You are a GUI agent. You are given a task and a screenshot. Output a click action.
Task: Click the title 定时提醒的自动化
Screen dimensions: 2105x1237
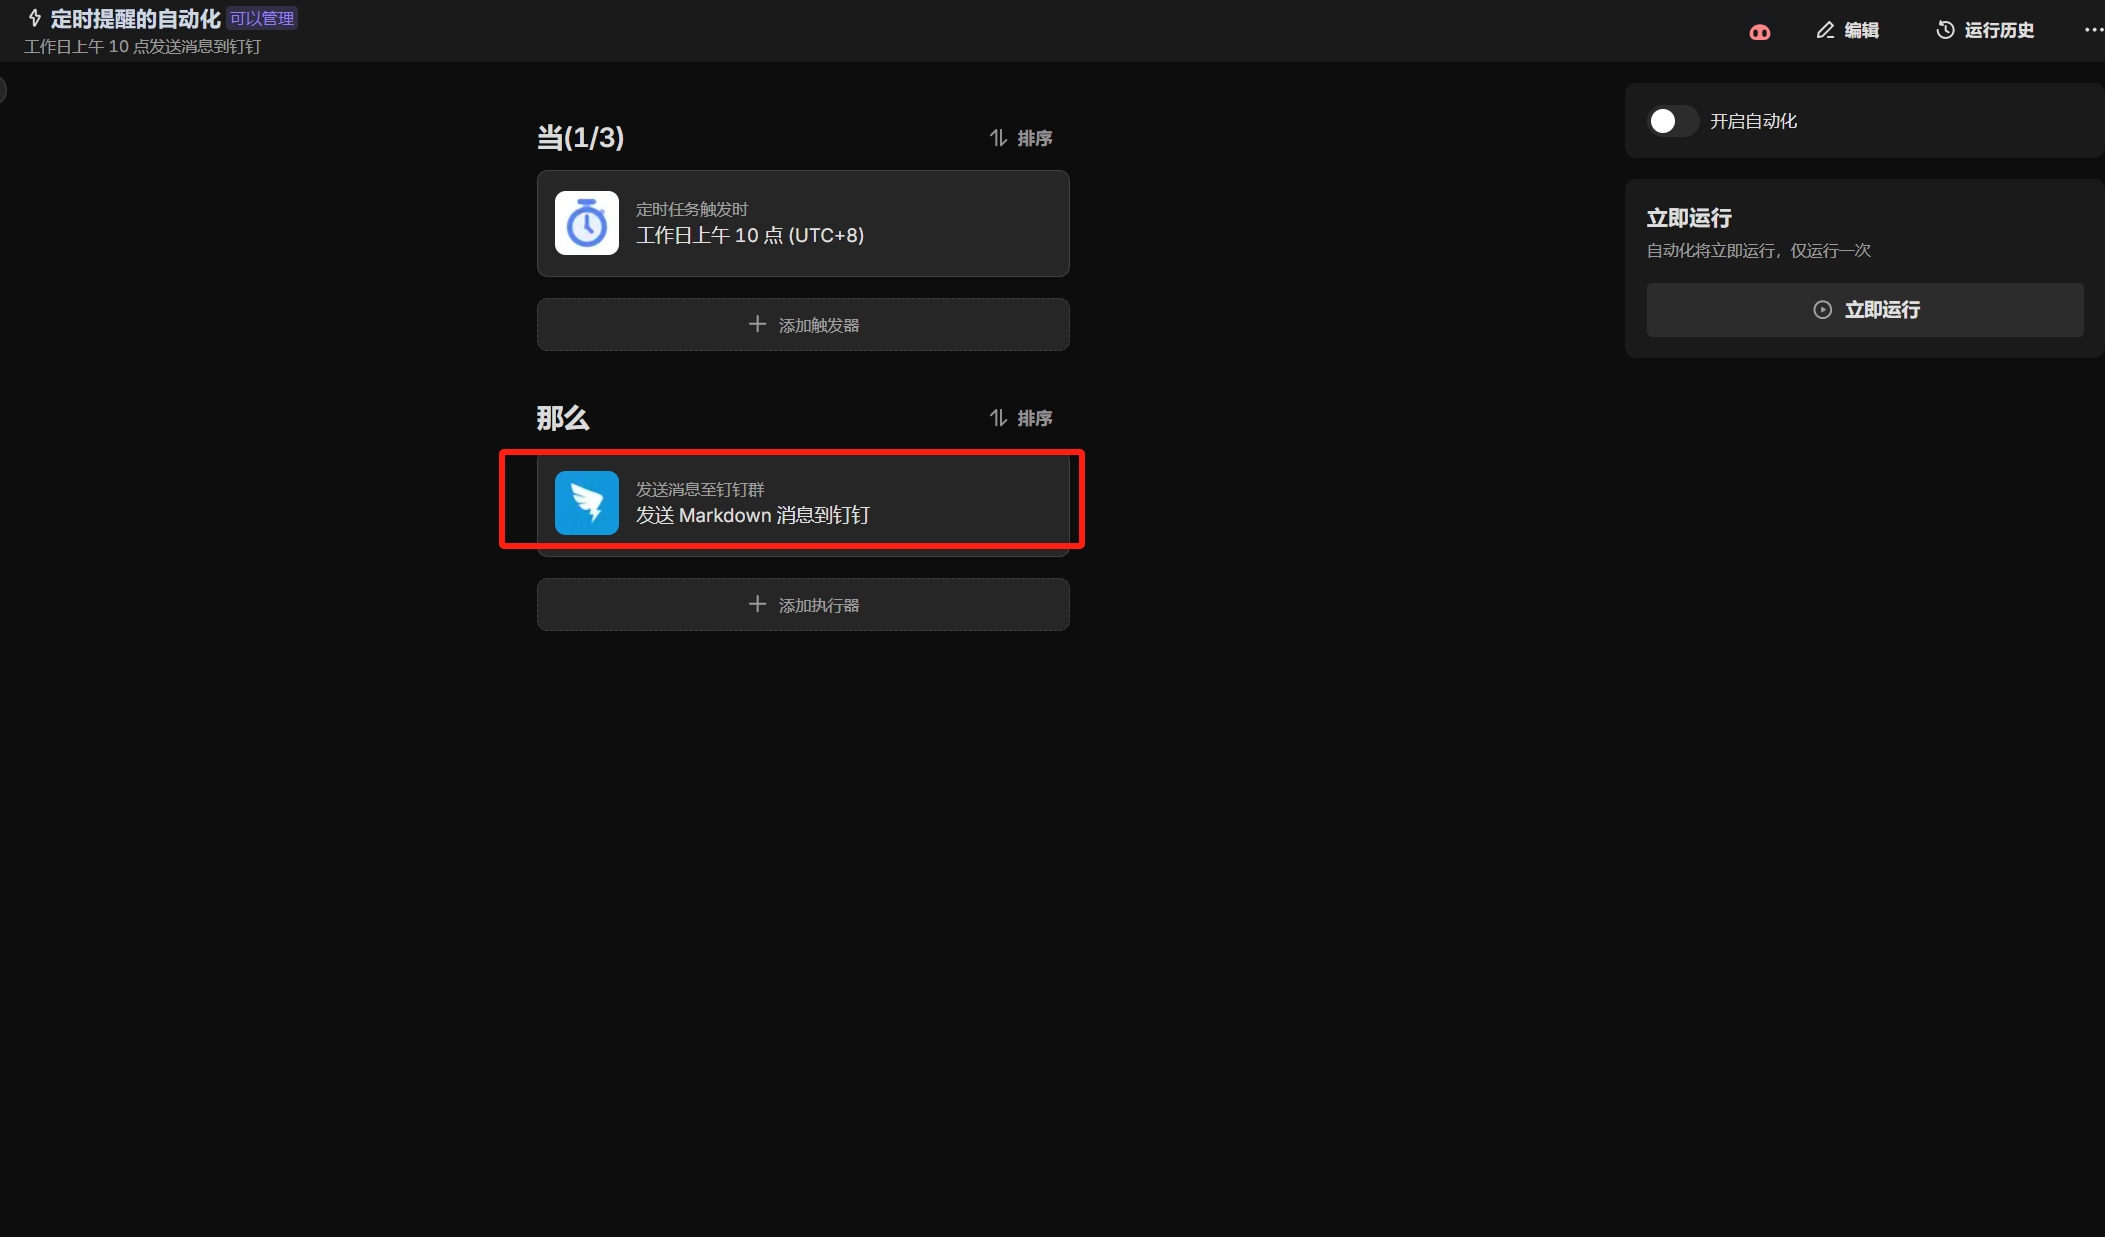coord(135,19)
